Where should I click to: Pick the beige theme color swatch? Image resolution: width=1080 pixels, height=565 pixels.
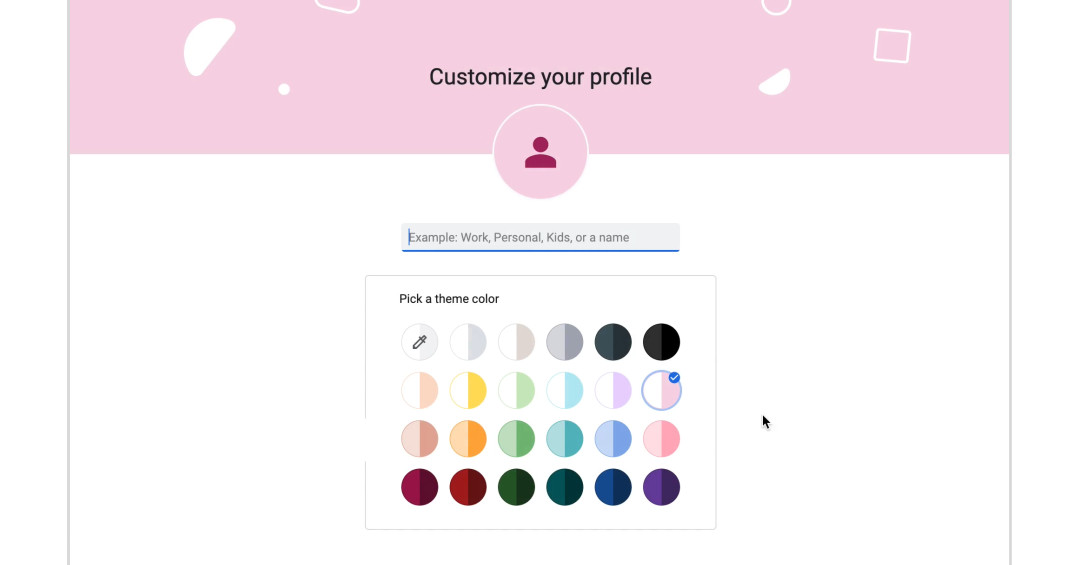[x=516, y=342]
